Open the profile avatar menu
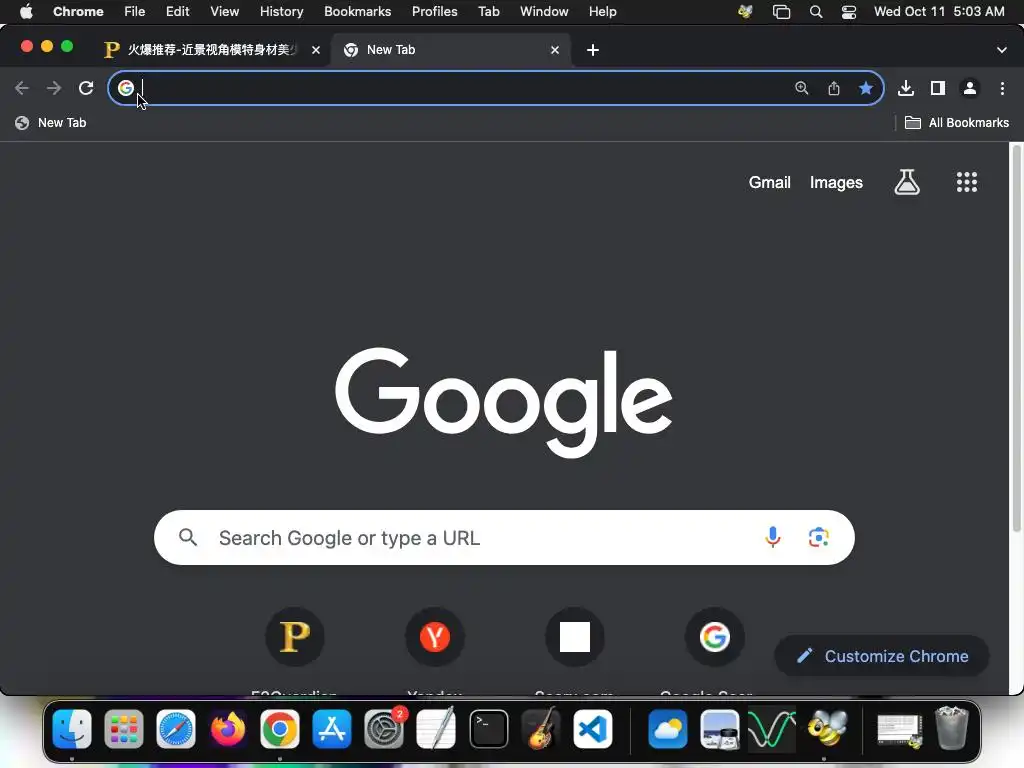The image size is (1024, 768). [970, 88]
